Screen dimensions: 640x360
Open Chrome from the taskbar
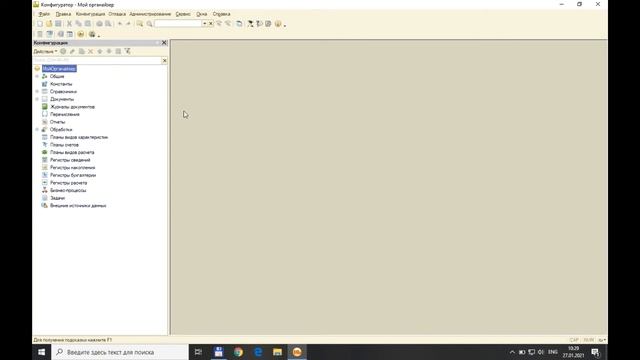pos(238,352)
